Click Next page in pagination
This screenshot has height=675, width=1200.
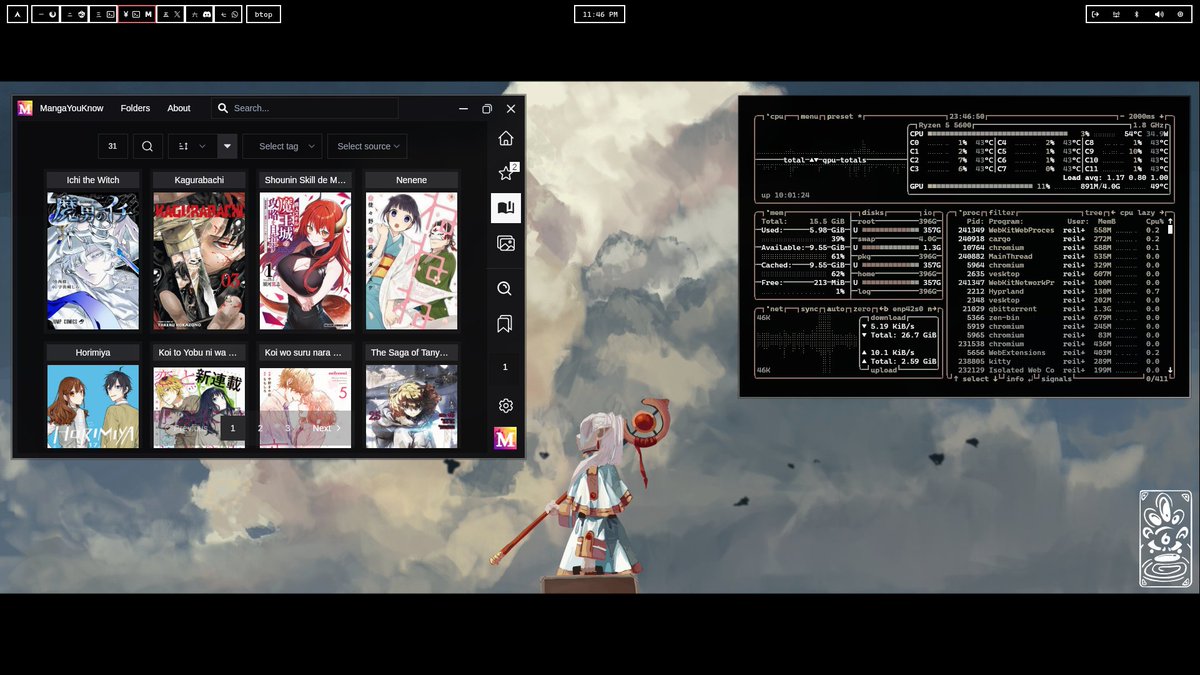pyautogui.click(x=326, y=428)
